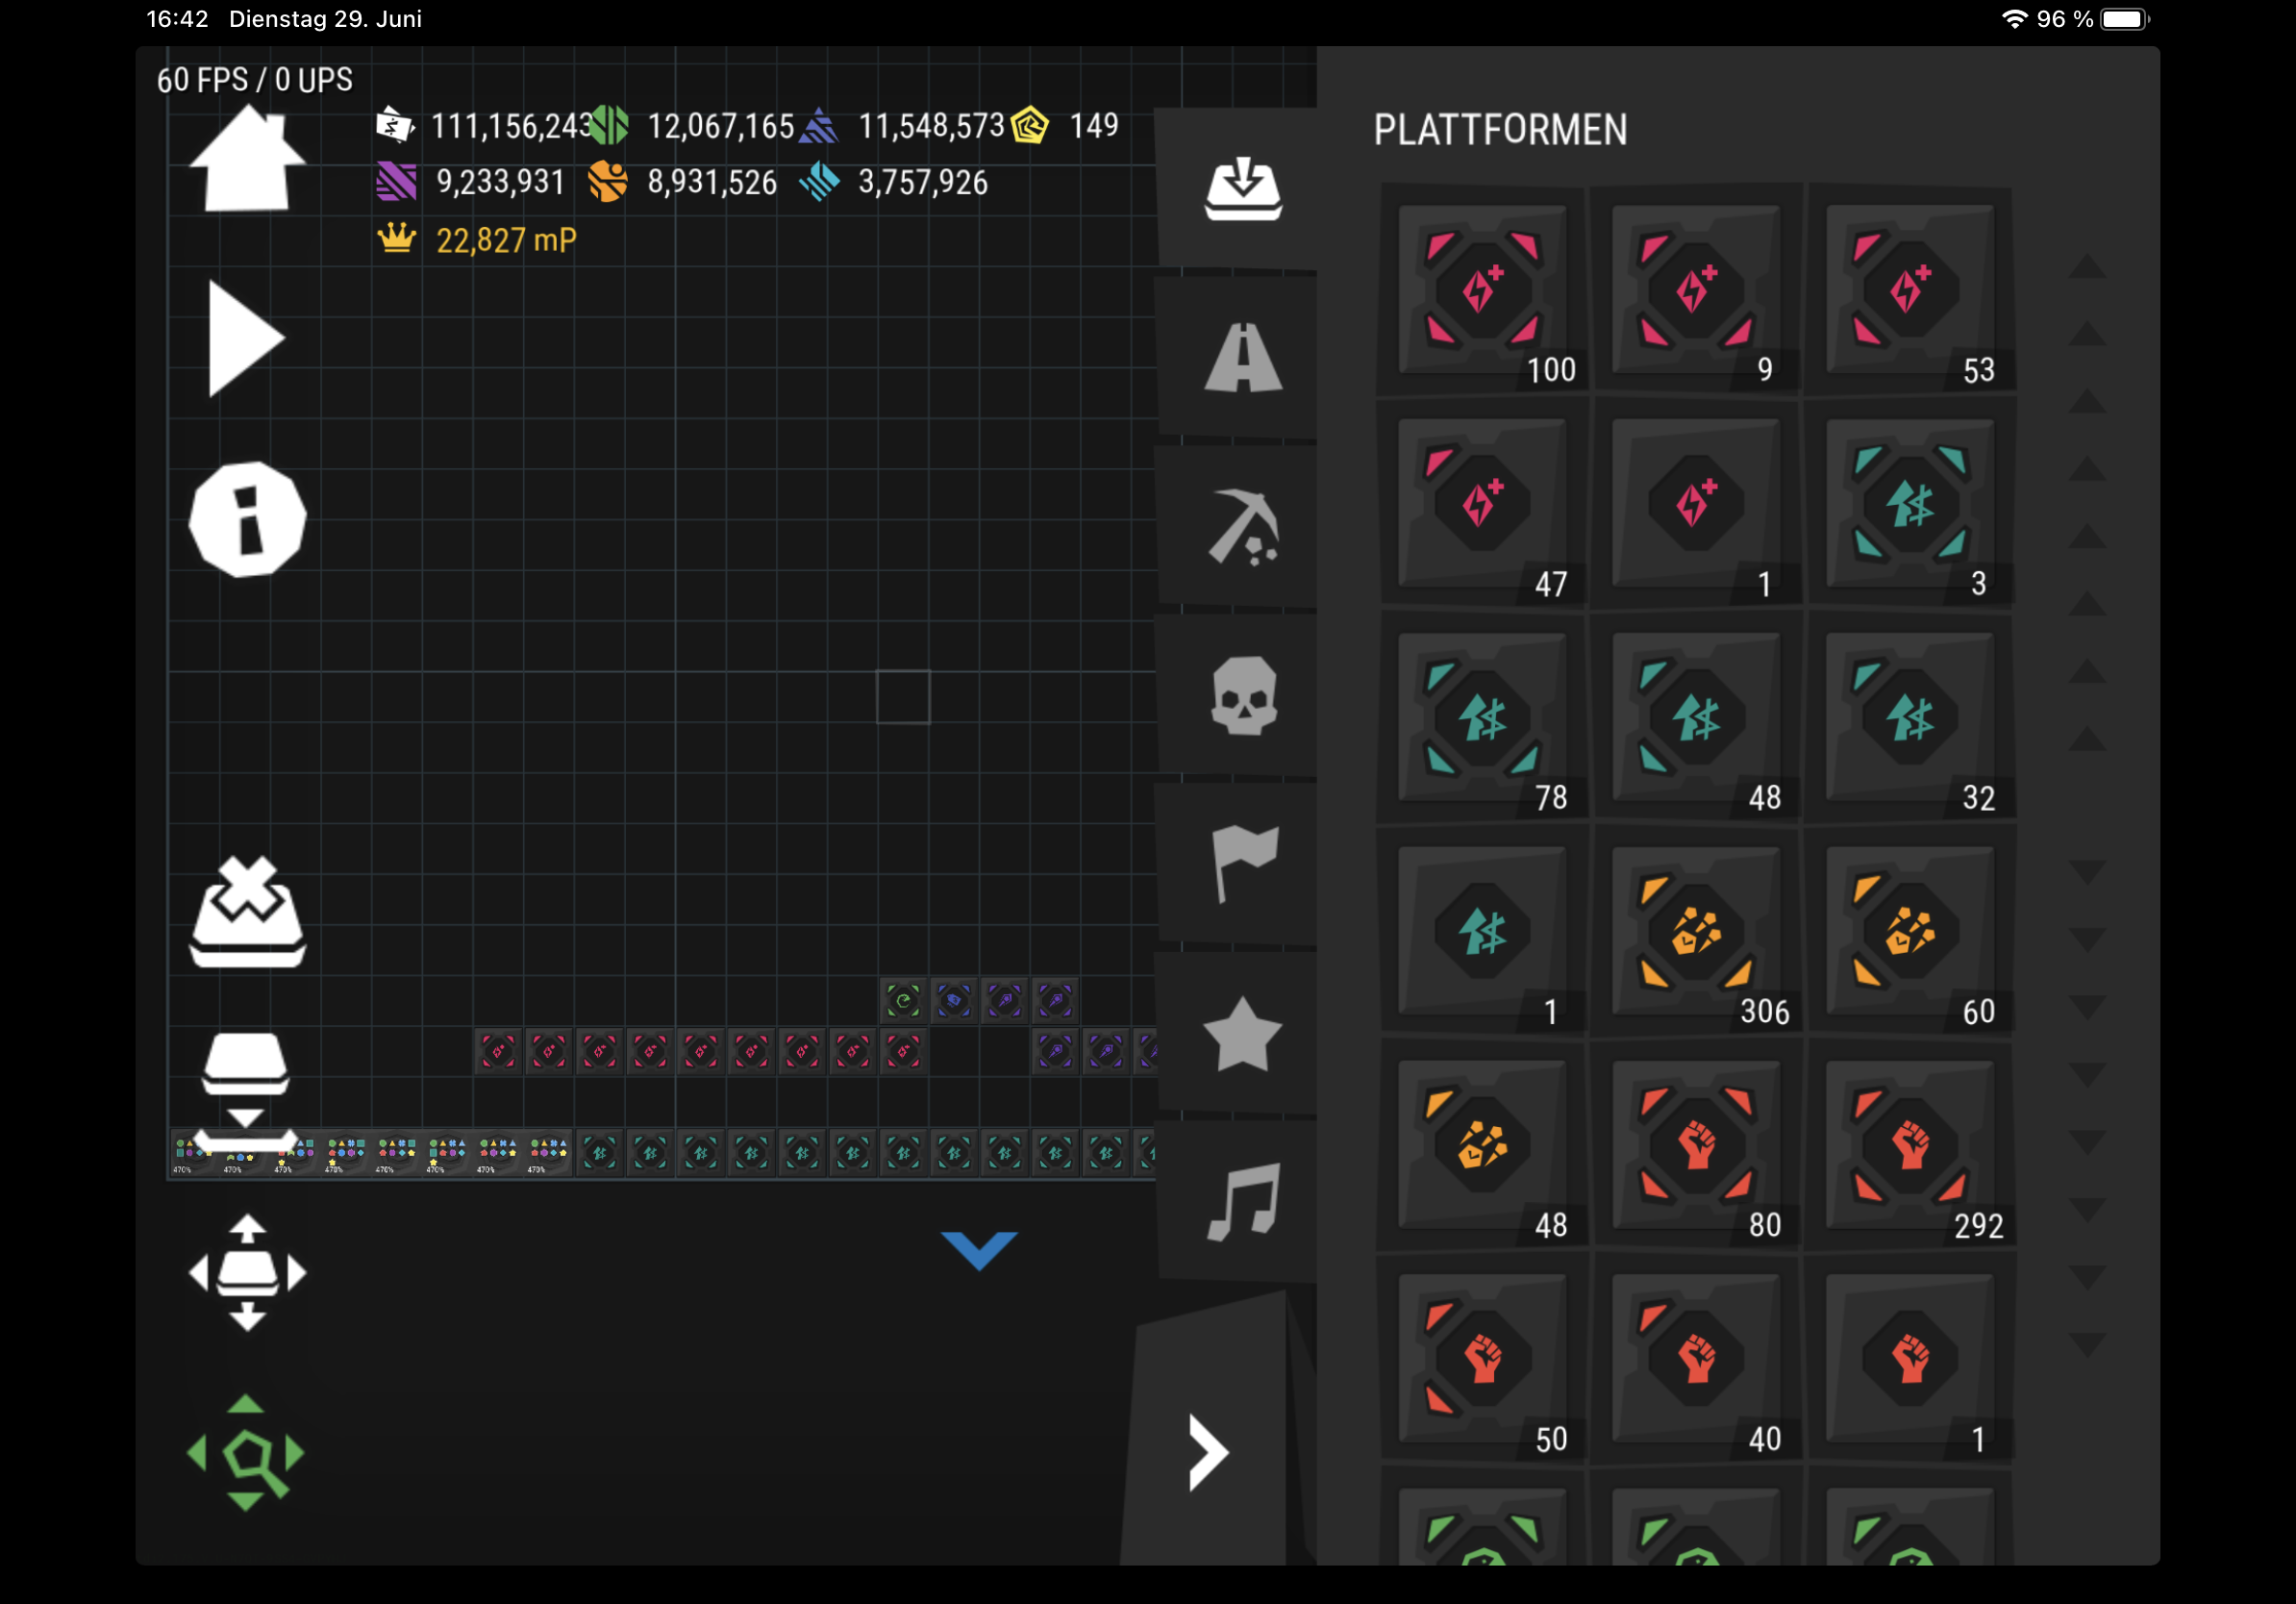Open the flag tab
Image resolution: width=2296 pixels, height=1604 pixels.
pyautogui.click(x=1243, y=863)
